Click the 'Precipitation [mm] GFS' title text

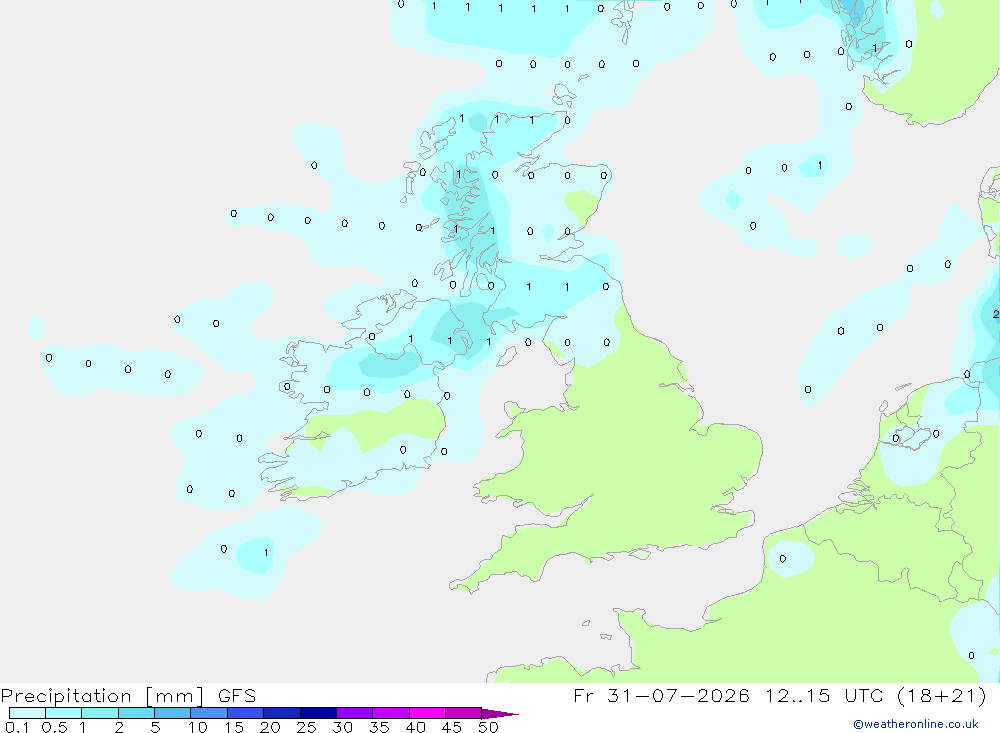[x=128, y=695]
